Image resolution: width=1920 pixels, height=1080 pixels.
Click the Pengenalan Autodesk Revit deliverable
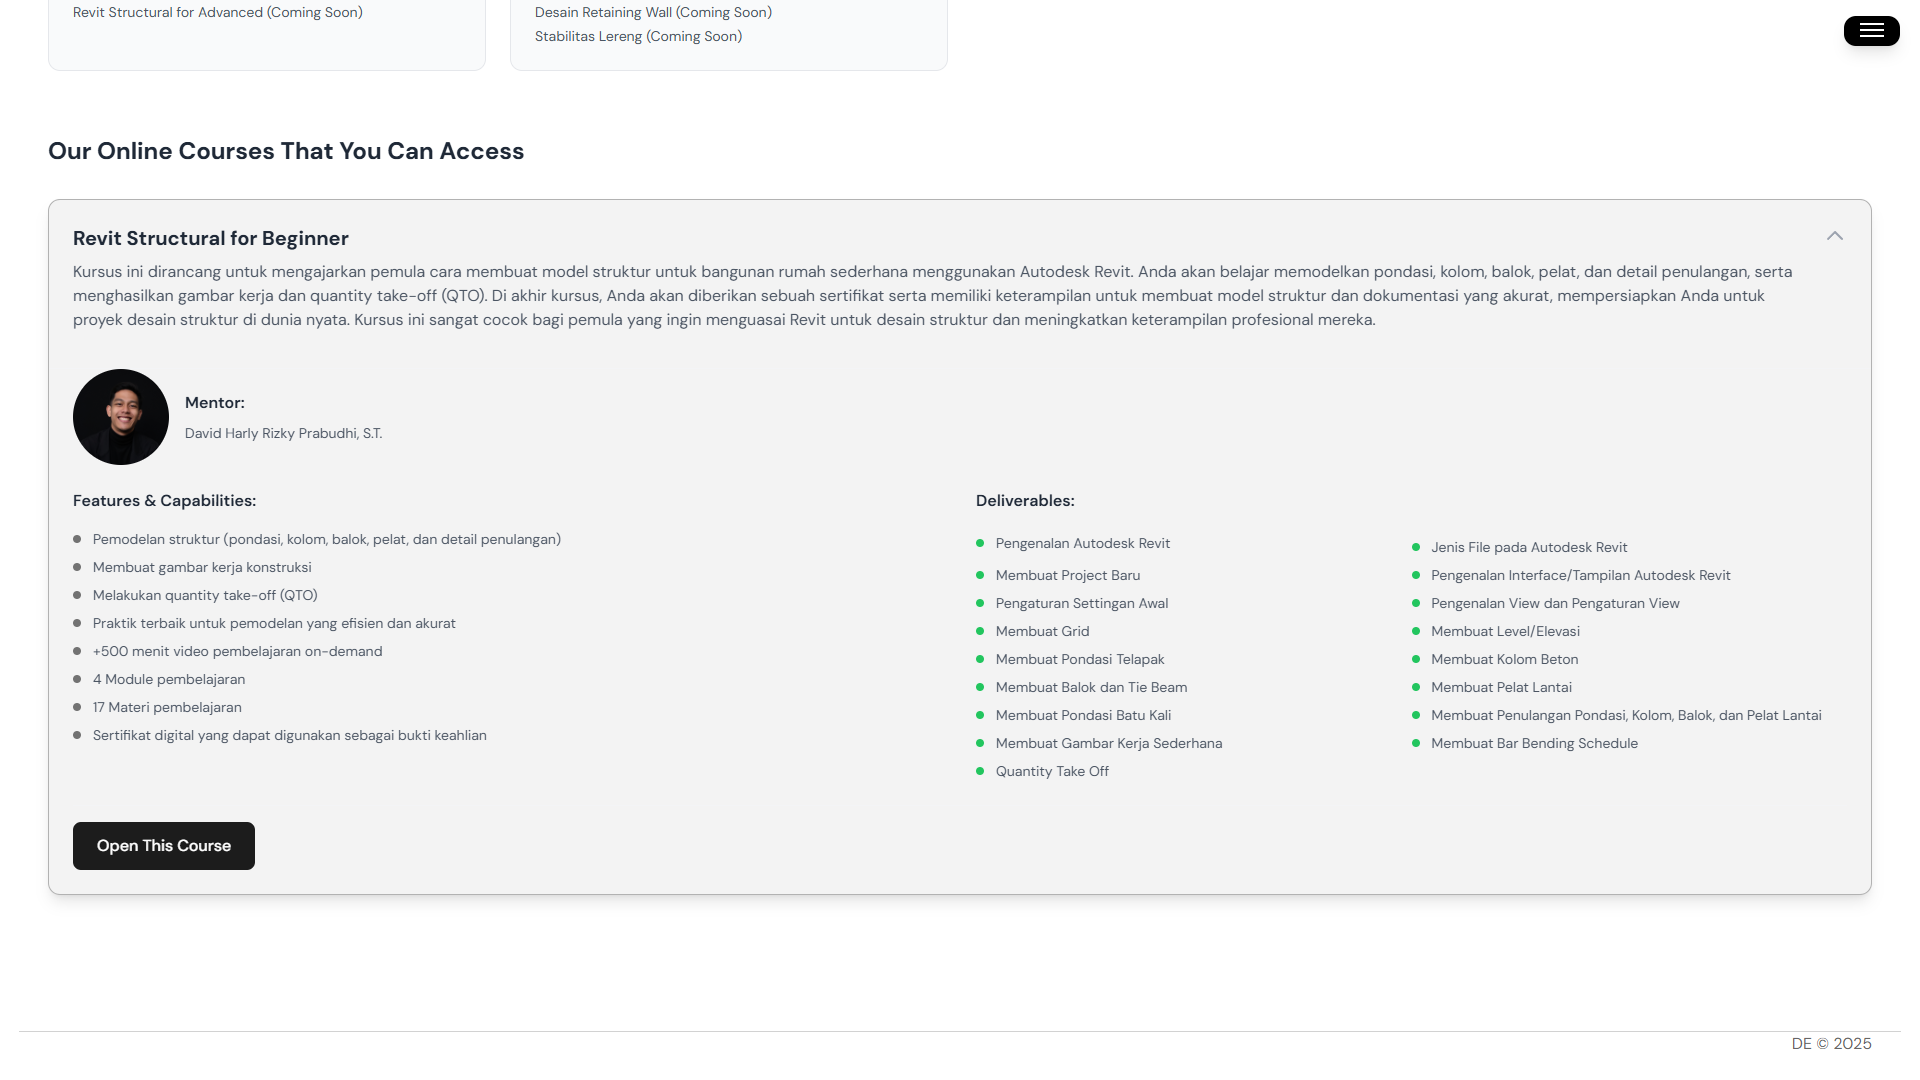click(1082, 544)
